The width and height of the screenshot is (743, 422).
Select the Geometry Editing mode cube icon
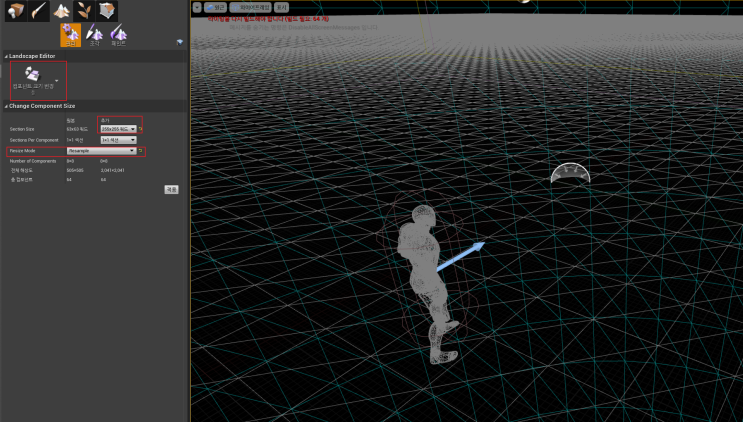(x=107, y=11)
